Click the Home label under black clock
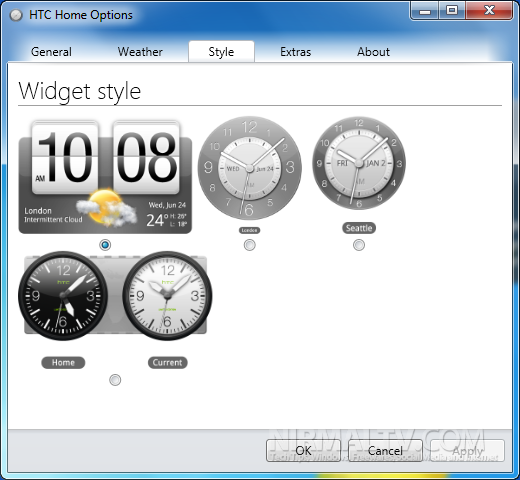Image resolution: width=520 pixels, height=480 pixels. click(x=63, y=362)
